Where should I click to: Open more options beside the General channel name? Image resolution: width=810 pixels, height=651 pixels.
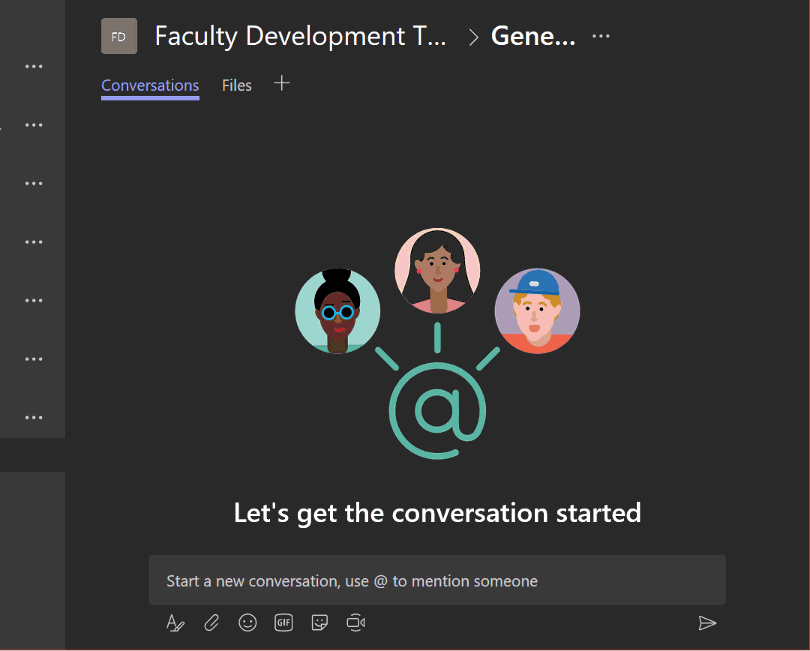(x=600, y=37)
